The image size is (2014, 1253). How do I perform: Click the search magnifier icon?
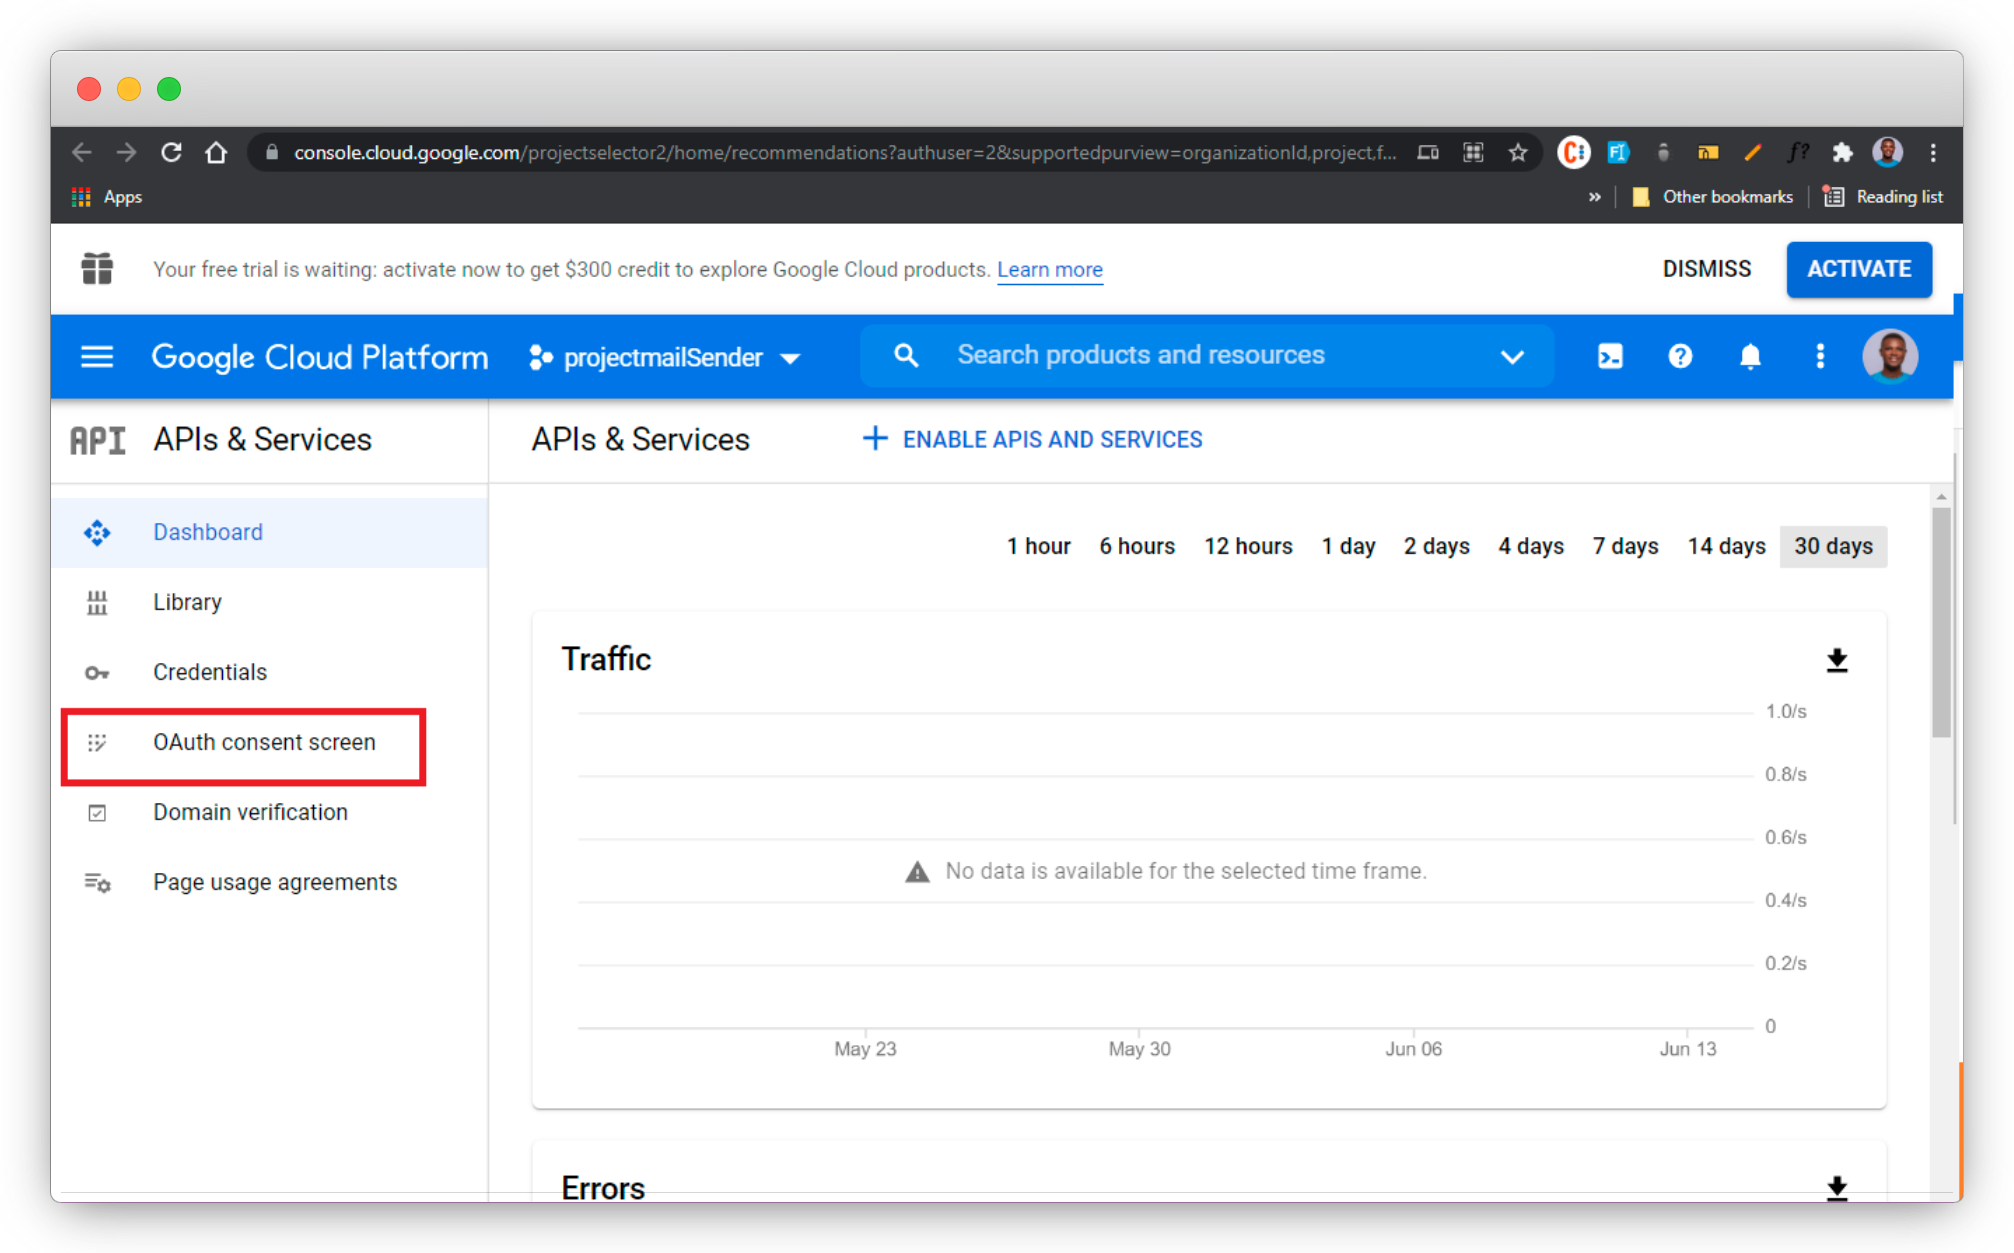pos(906,355)
